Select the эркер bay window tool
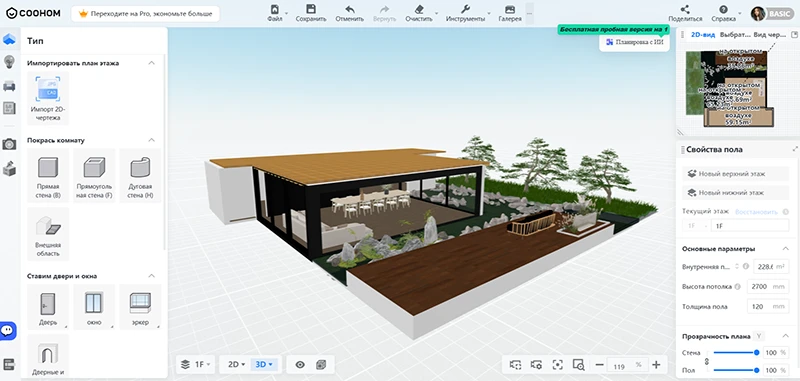The width and height of the screenshot is (800, 381). (140, 307)
